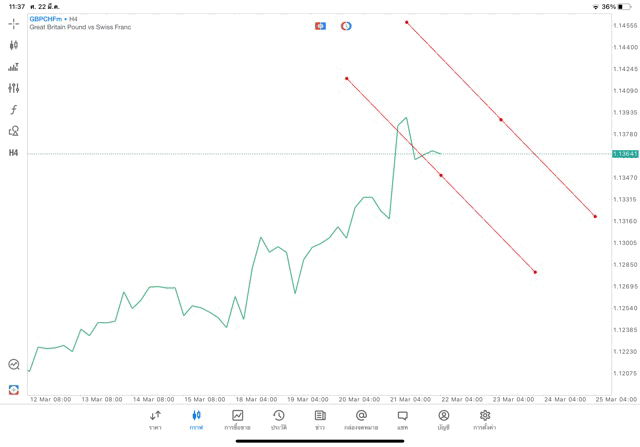The width and height of the screenshot is (640, 447).
Task: Open the ประวัติ history tab
Action: coord(278,420)
